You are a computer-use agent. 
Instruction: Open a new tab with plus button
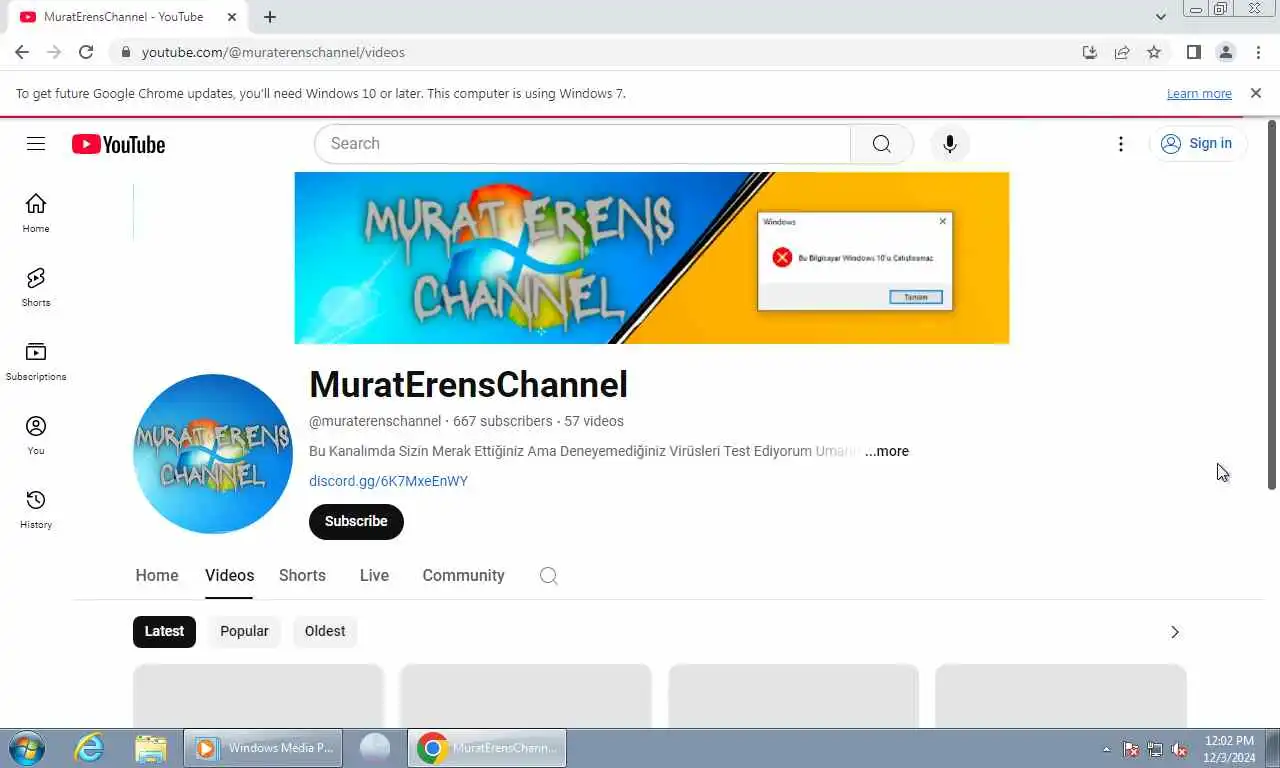point(270,17)
